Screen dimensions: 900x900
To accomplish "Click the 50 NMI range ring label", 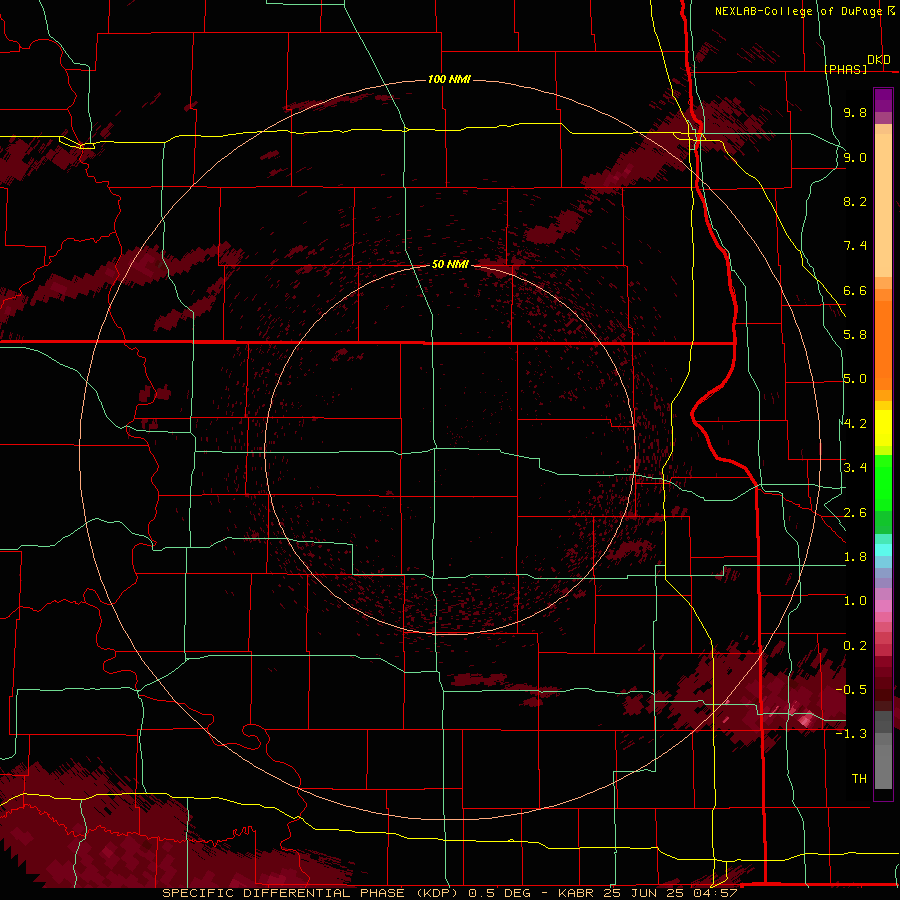I will [450, 264].
